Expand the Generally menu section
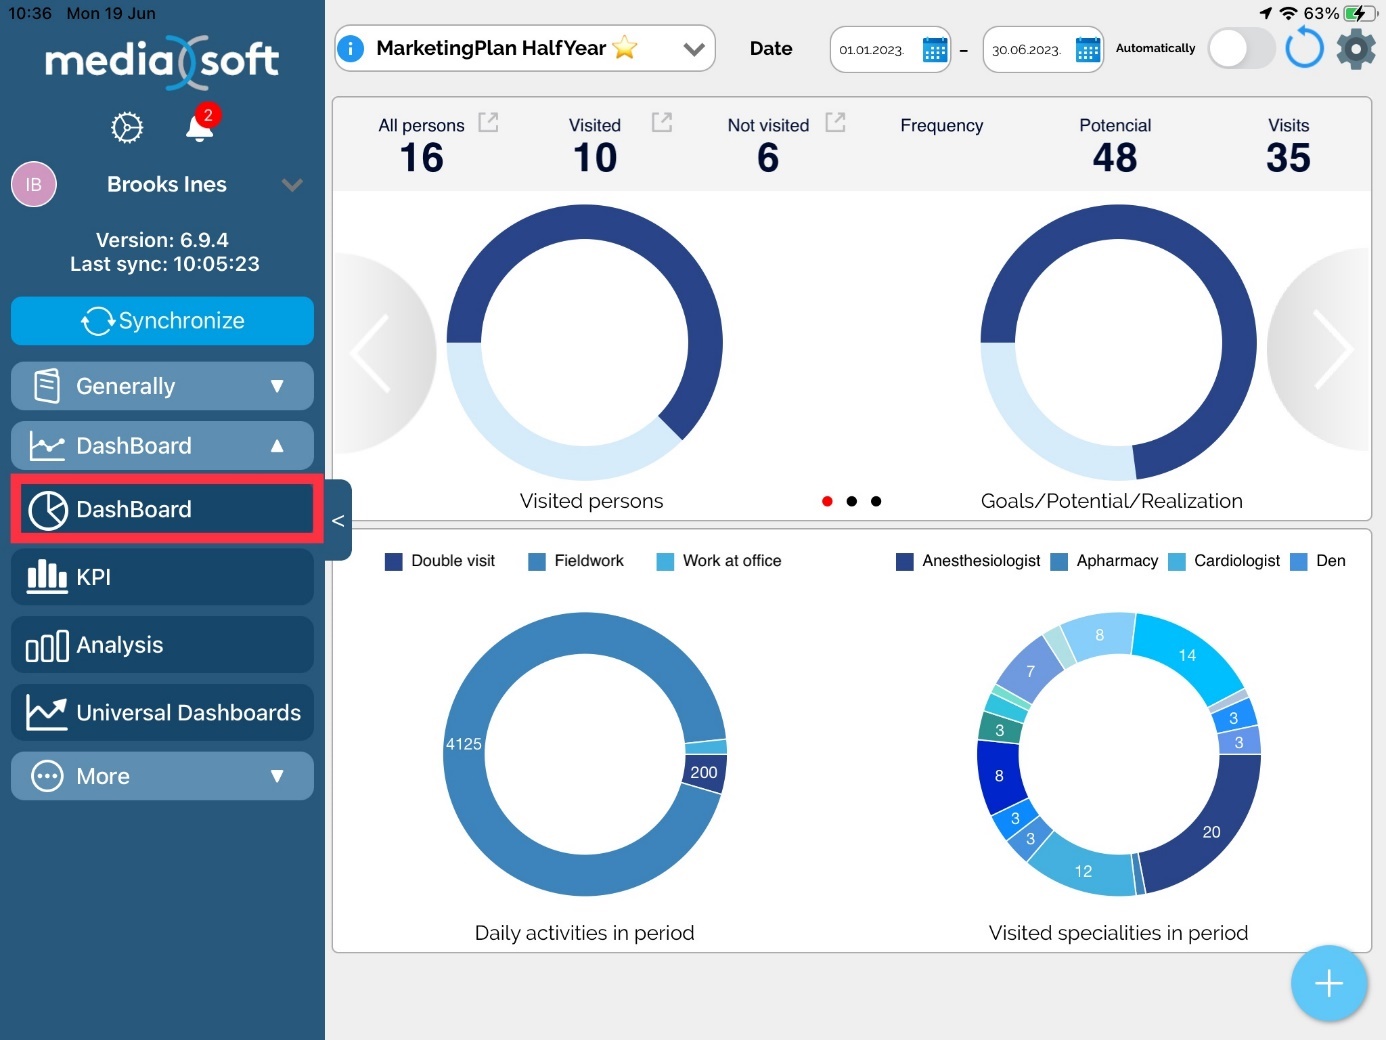The width and height of the screenshot is (1386, 1040). coord(162,386)
